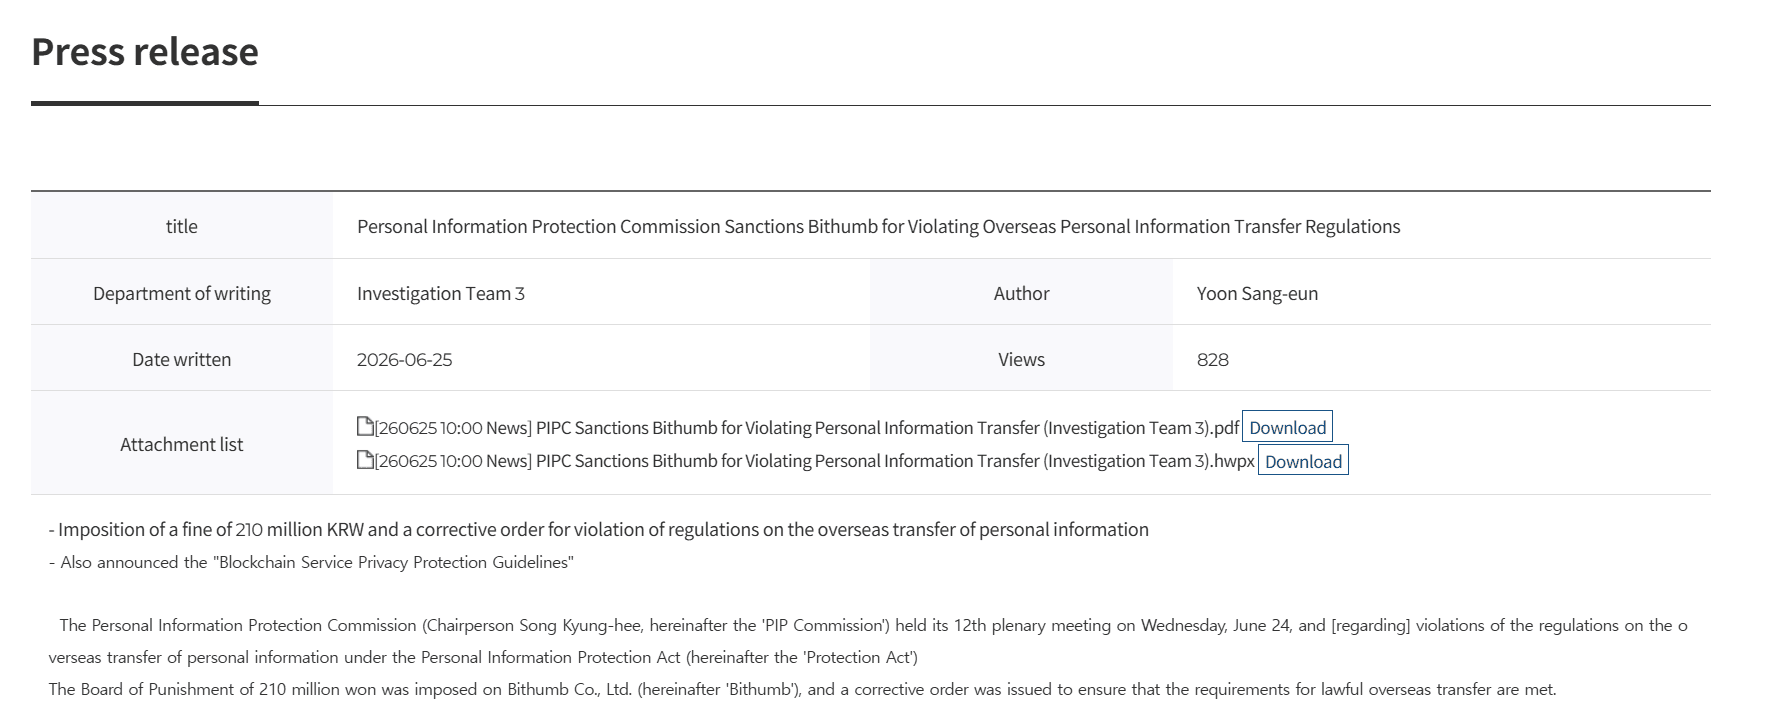1782x726 pixels.
Task: Click the press release title about Bithumb sanctions
Action: tap(878, 226)
